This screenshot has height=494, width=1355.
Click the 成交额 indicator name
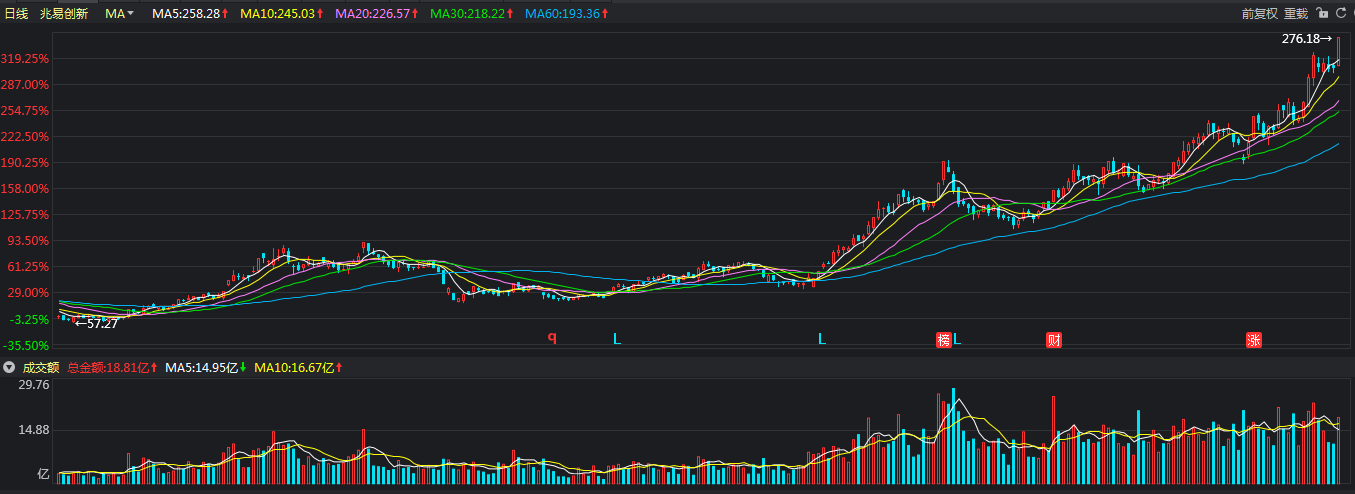(x=42, y=368)
